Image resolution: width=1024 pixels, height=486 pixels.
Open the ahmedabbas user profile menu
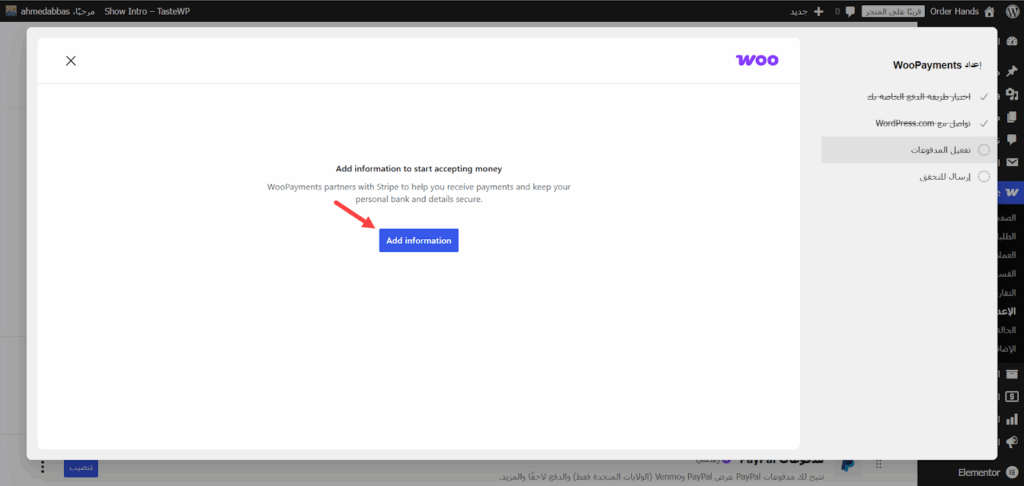(x=50, y=11)
